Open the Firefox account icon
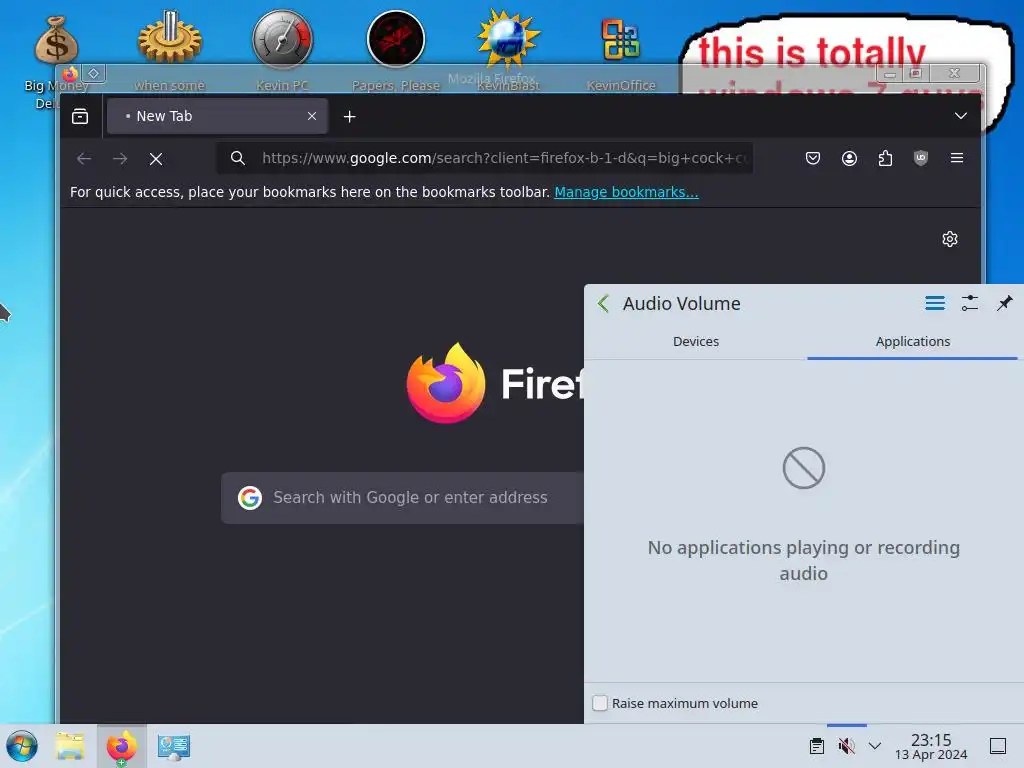Viewport: 1024px width, 768px height. tap(849, 158)
